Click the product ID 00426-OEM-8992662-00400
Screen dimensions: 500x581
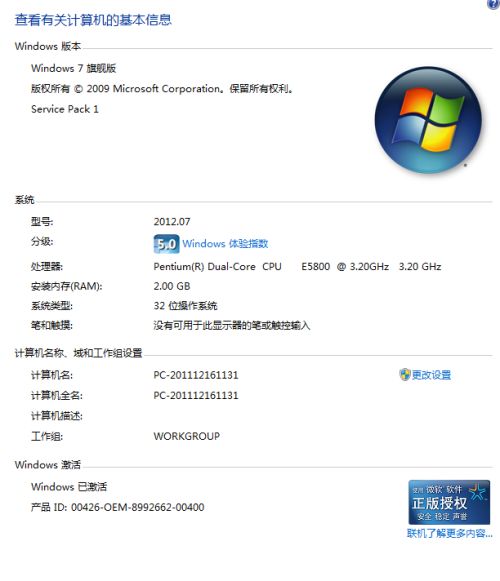pos(138,507)
